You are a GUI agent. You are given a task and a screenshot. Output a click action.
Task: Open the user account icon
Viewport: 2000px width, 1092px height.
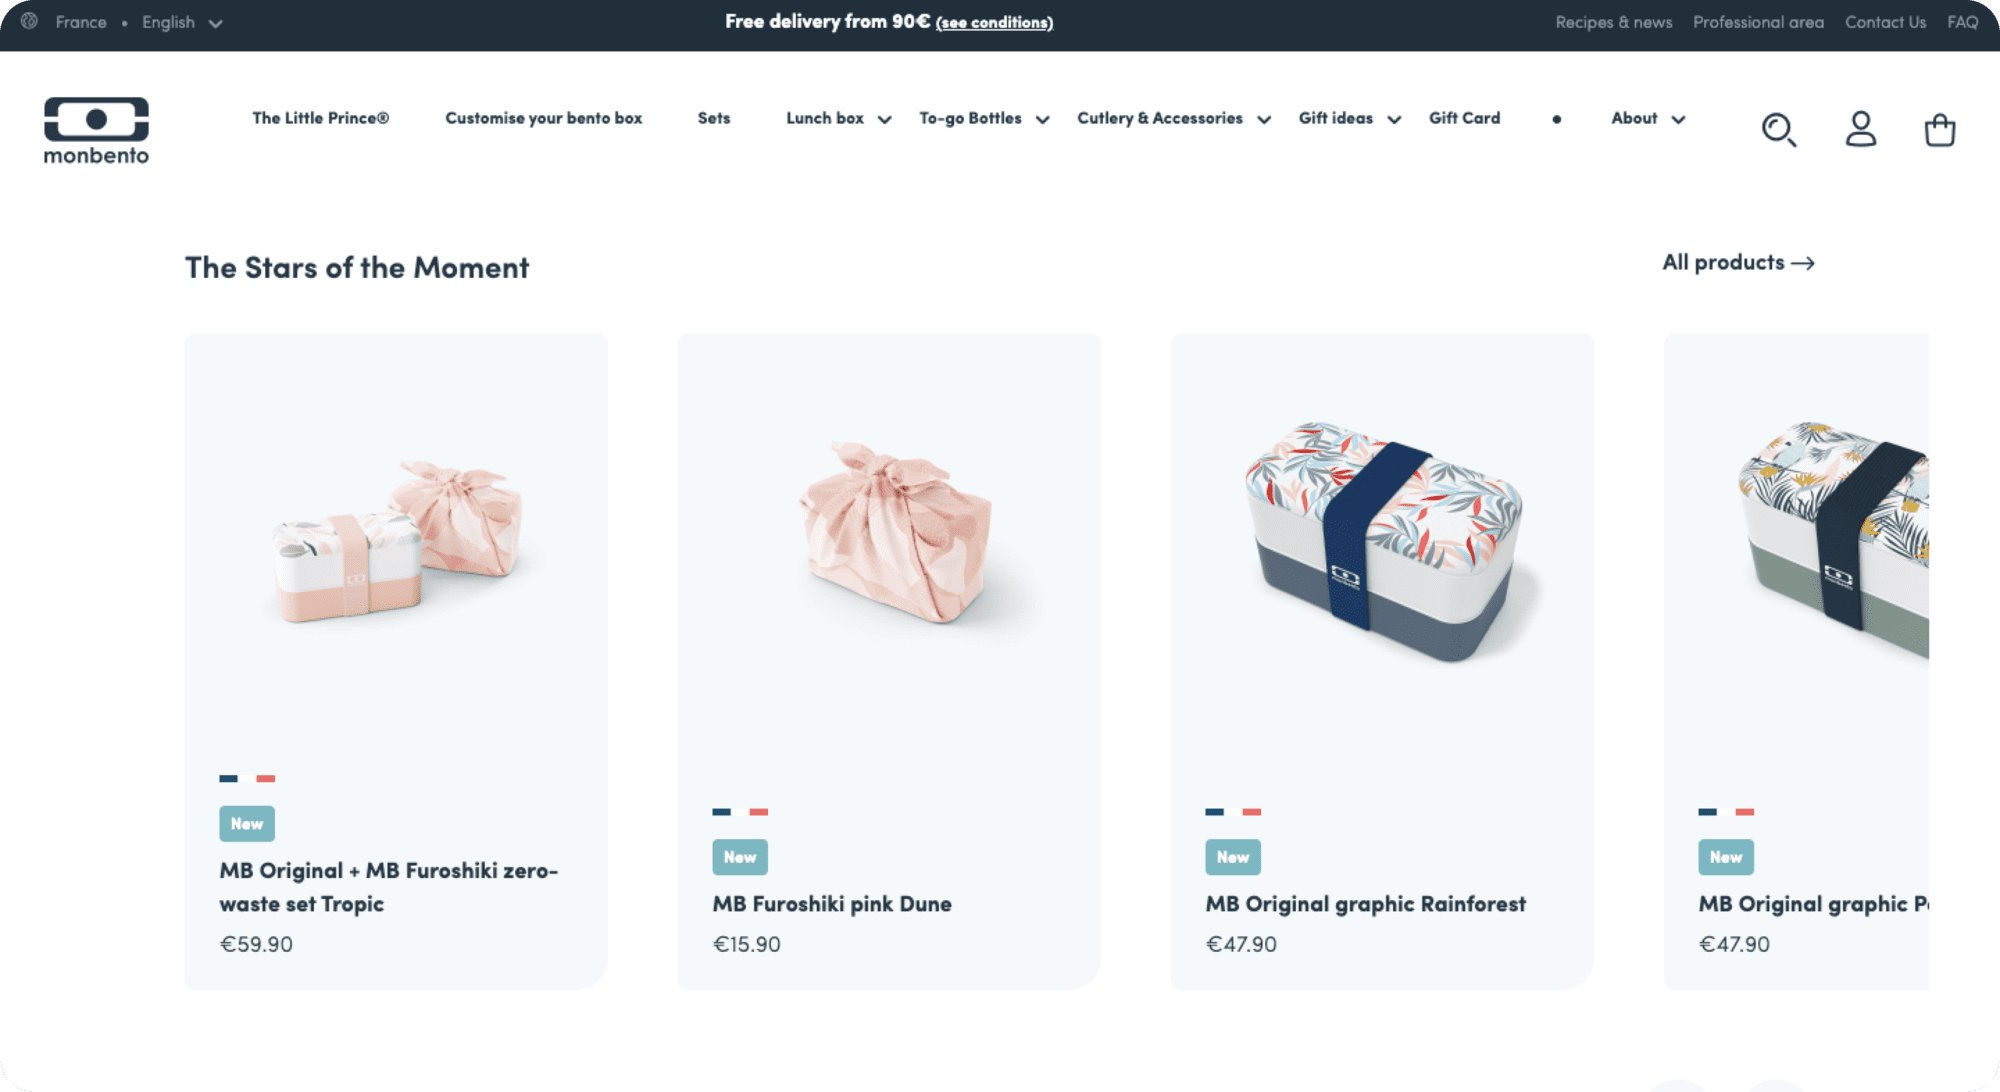tap(1862, 128)
